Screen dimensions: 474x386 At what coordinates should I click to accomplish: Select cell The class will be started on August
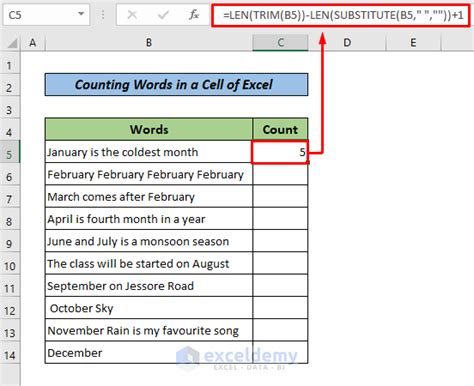(149, 264)
